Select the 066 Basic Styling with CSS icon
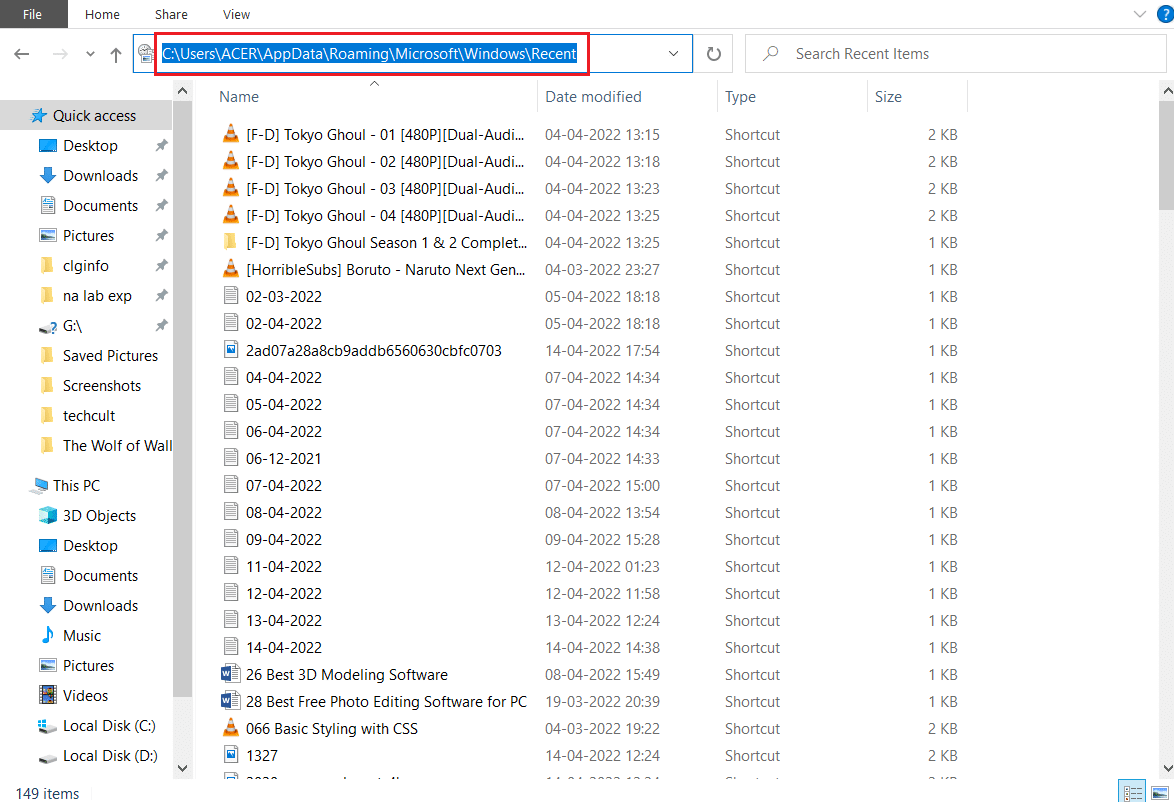The image size is (1174, 802). pos(231,728)
